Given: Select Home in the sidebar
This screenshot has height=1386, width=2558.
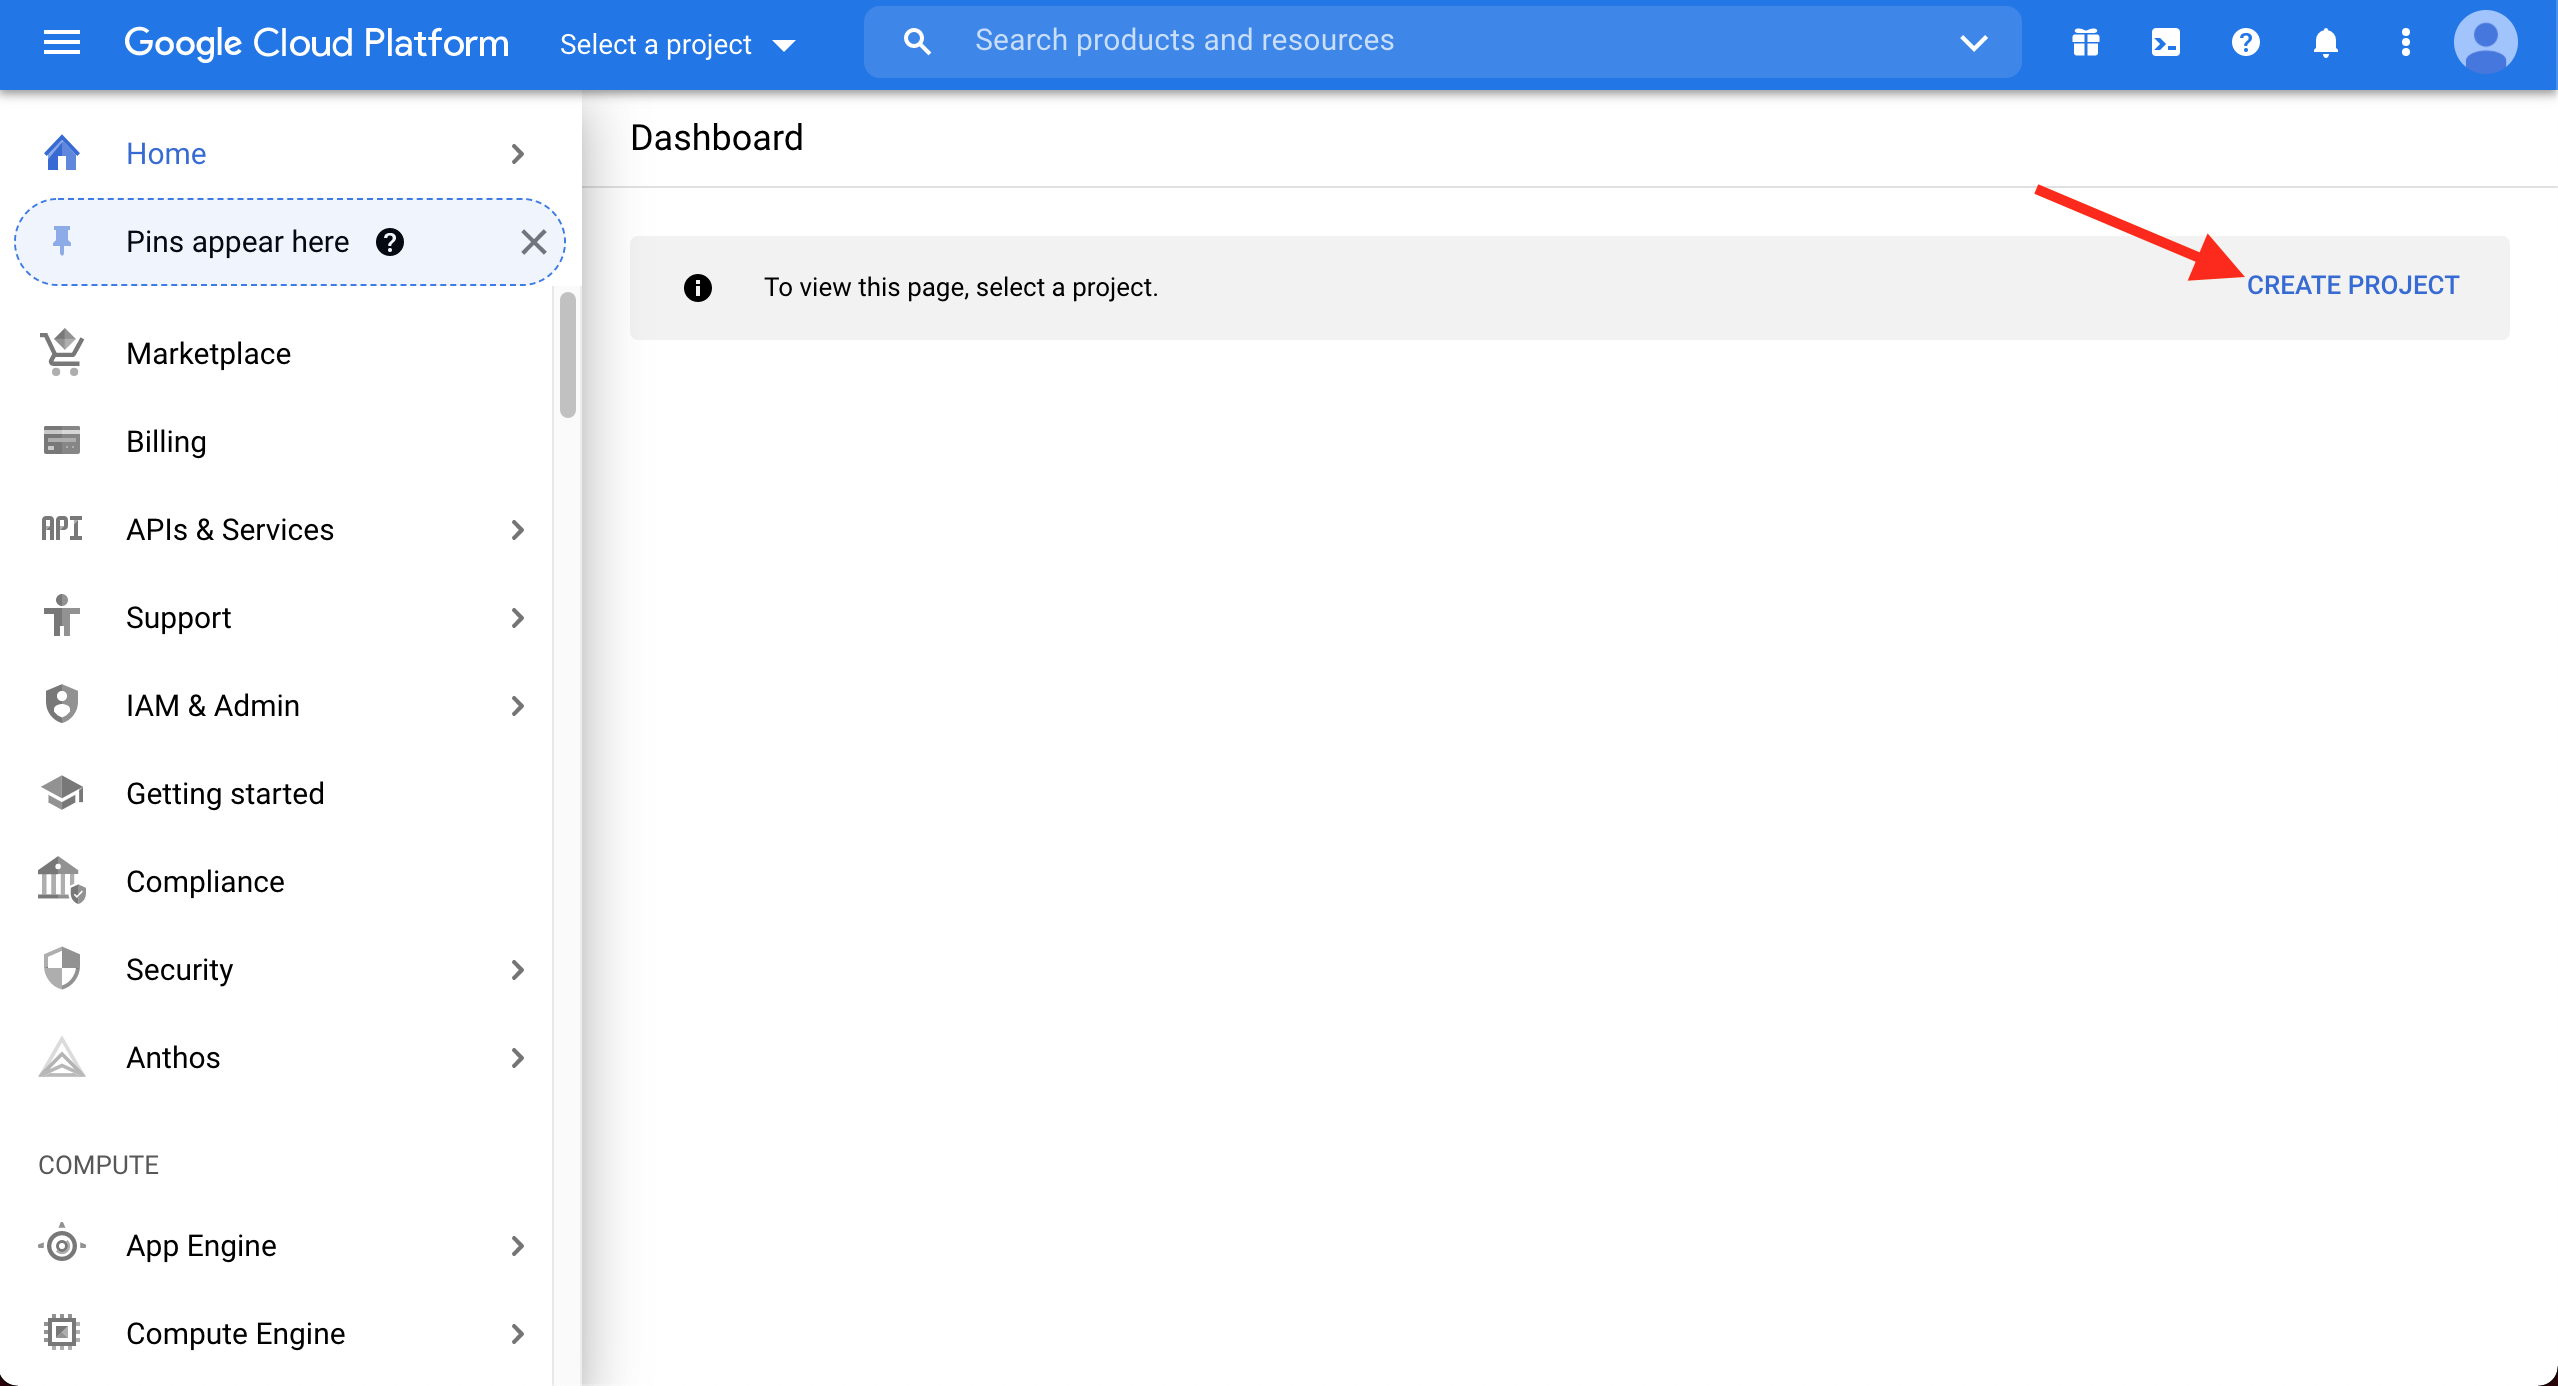Looking at the screenshot, I should click(x=166, y=154).
